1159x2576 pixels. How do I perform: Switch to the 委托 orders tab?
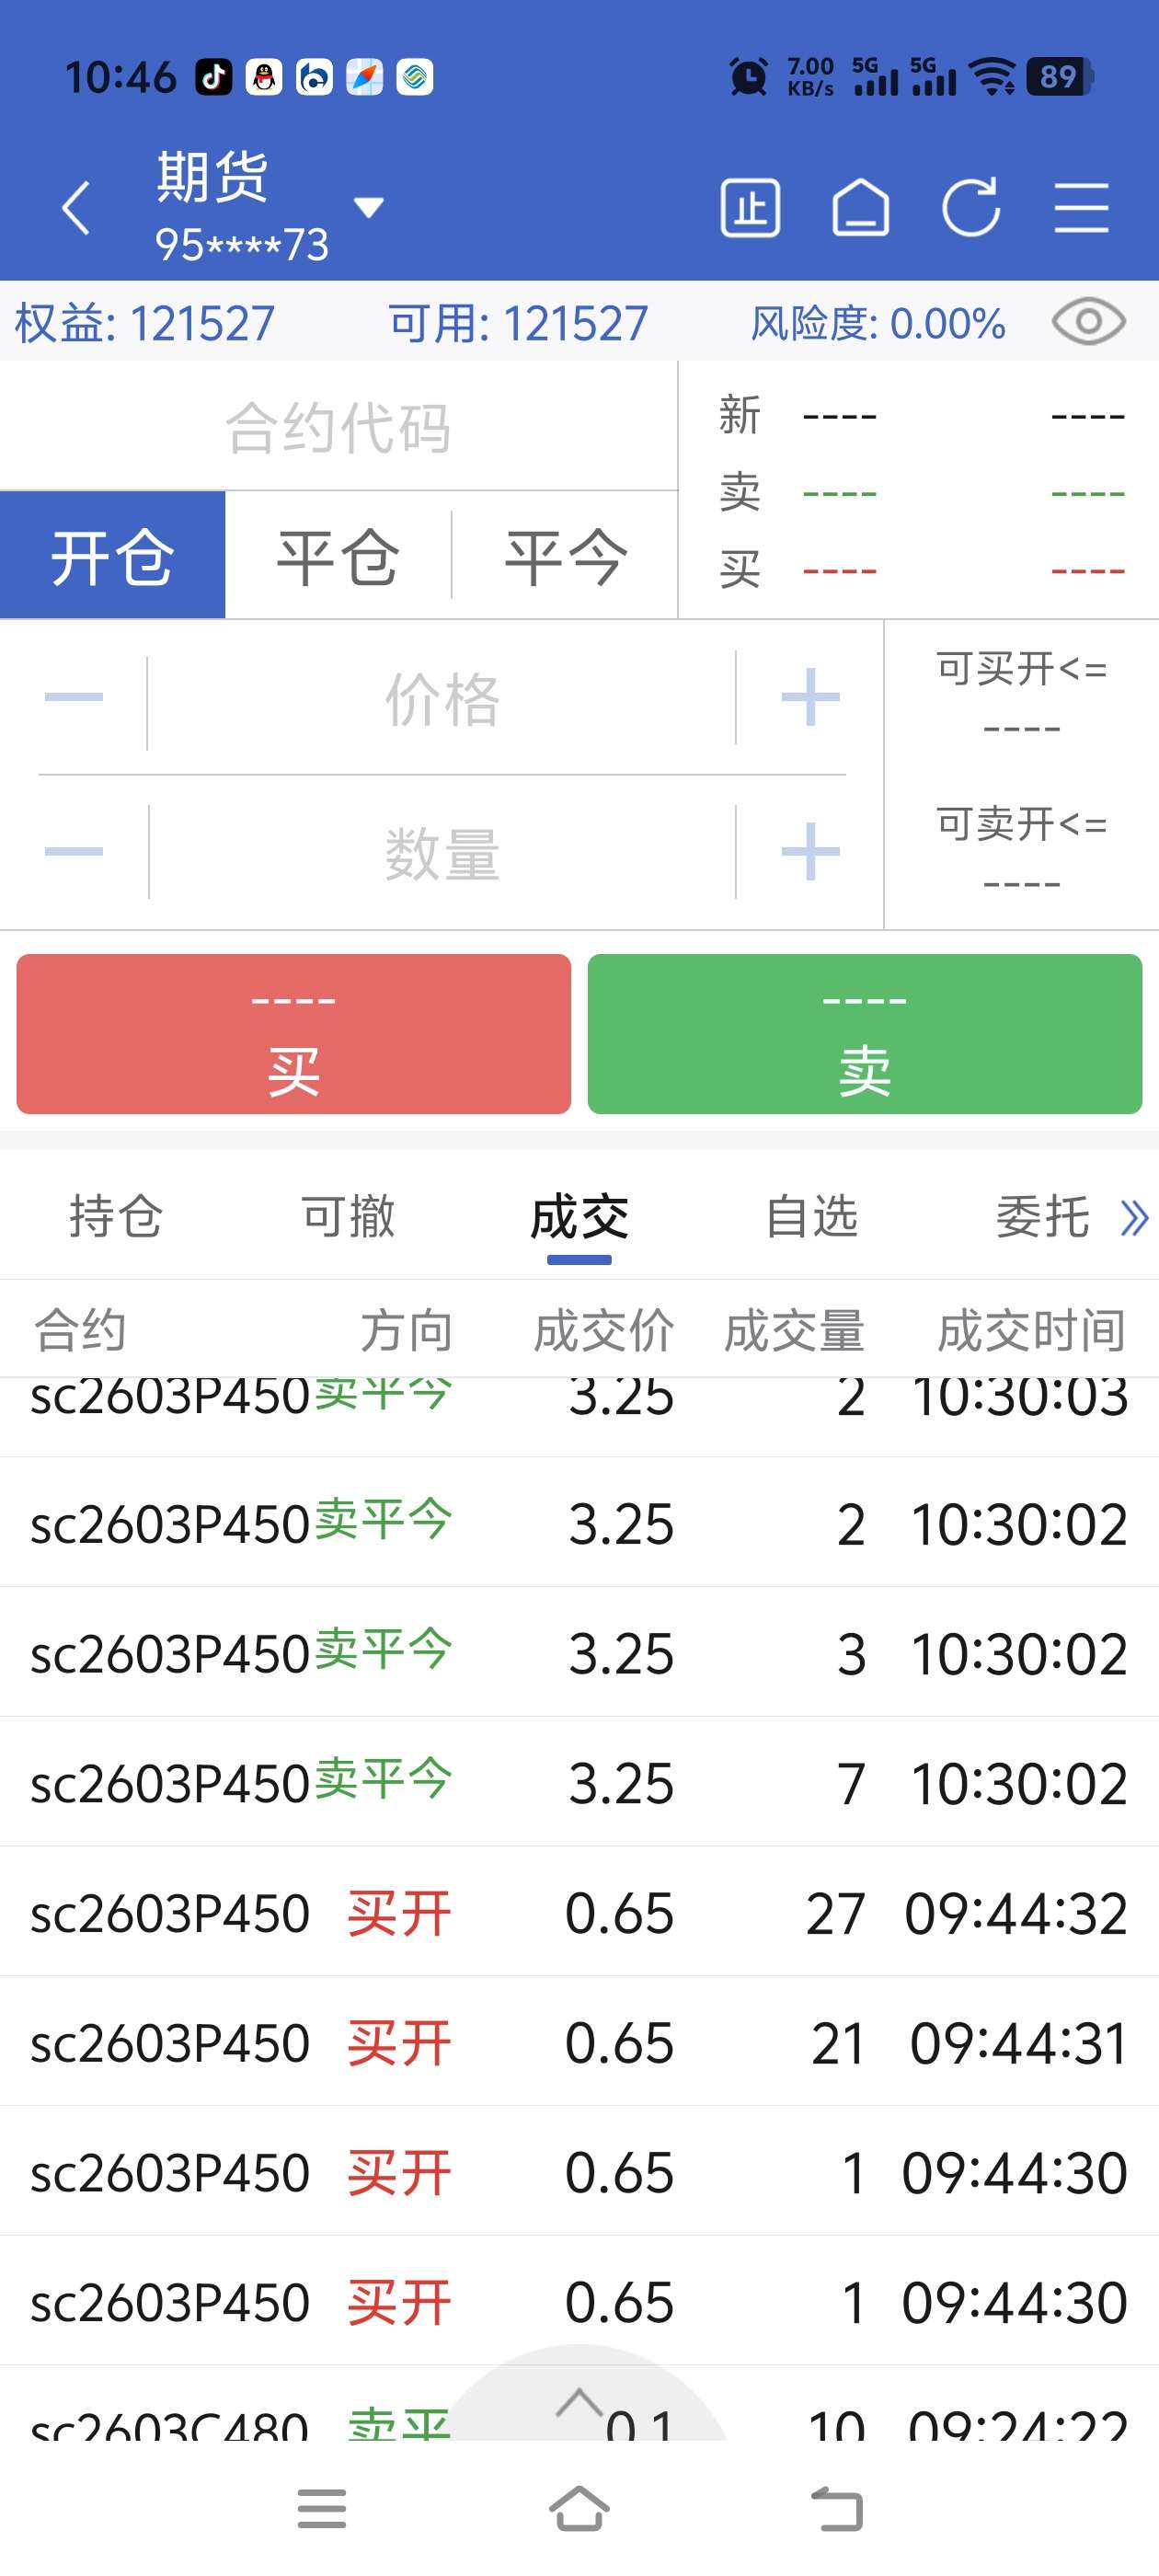coord(1042,1218)
